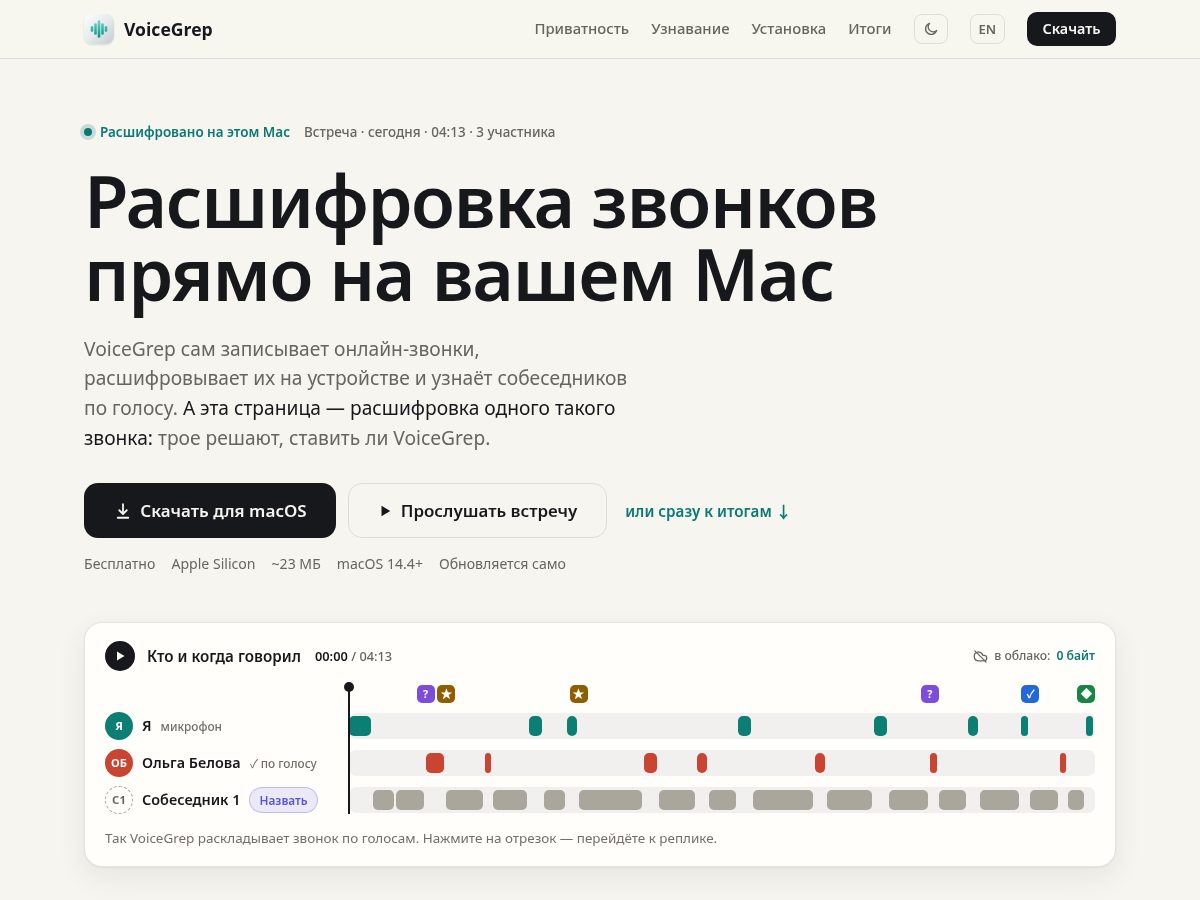Click the ~23 МБ size label

pyautogui.click(x=296, y=564)
